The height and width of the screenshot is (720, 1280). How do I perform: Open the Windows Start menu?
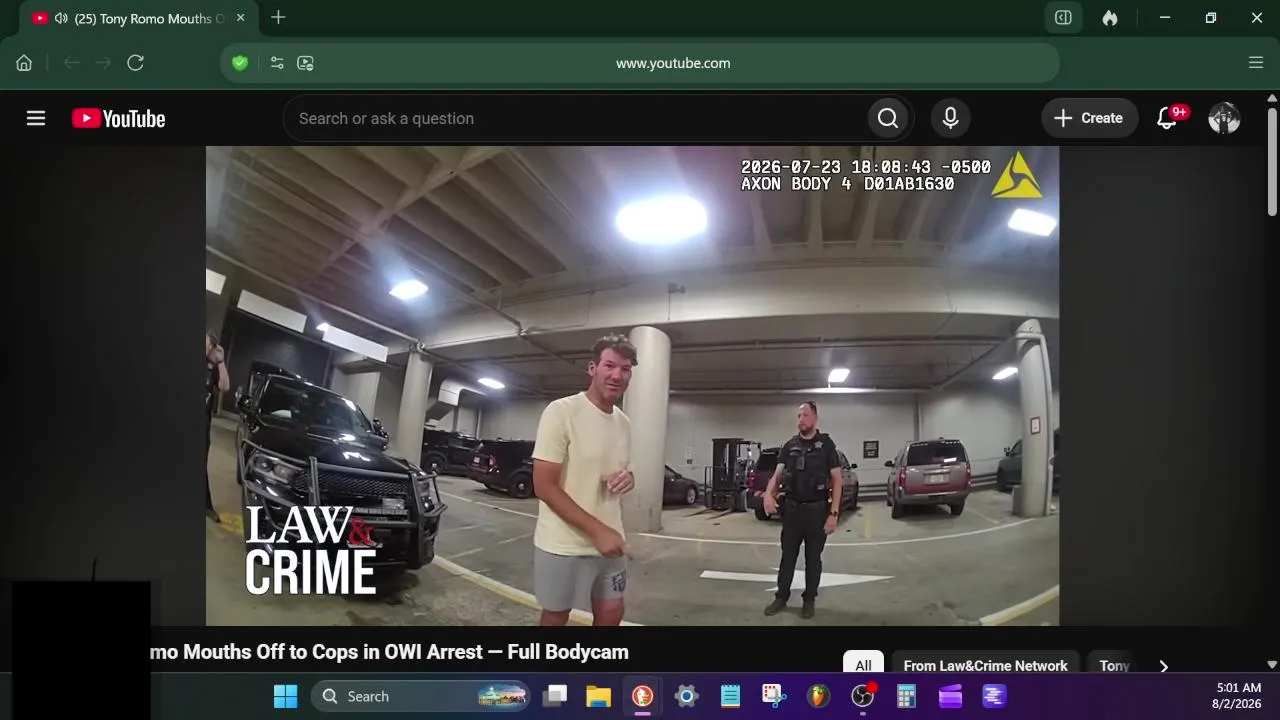point(285,696)
